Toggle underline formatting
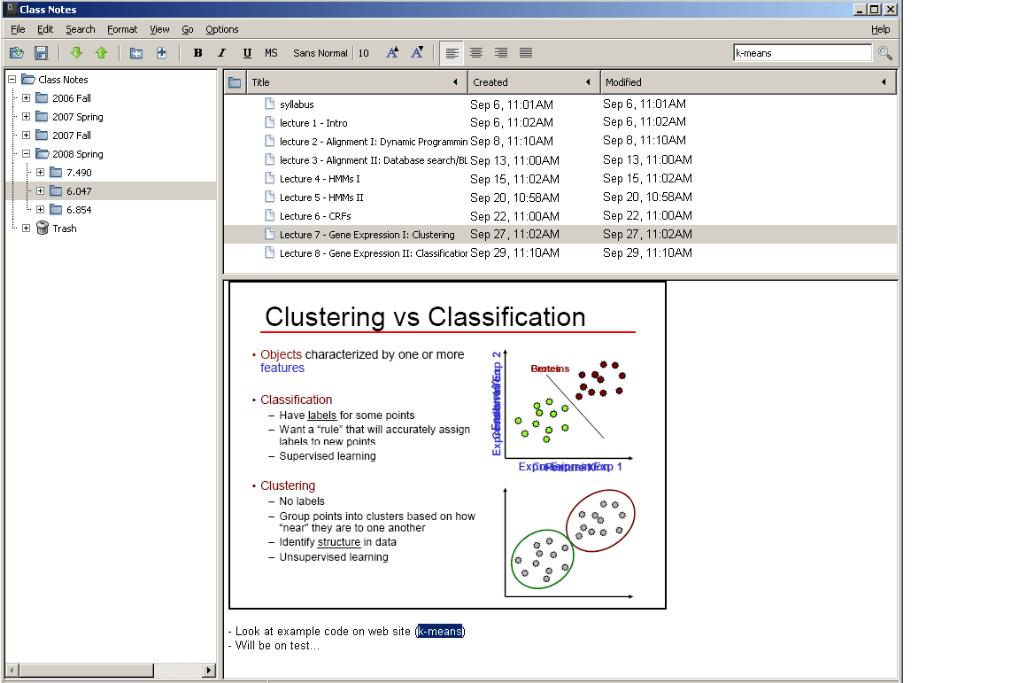Viewport: 1016px width, 683px height. point(246,53)
